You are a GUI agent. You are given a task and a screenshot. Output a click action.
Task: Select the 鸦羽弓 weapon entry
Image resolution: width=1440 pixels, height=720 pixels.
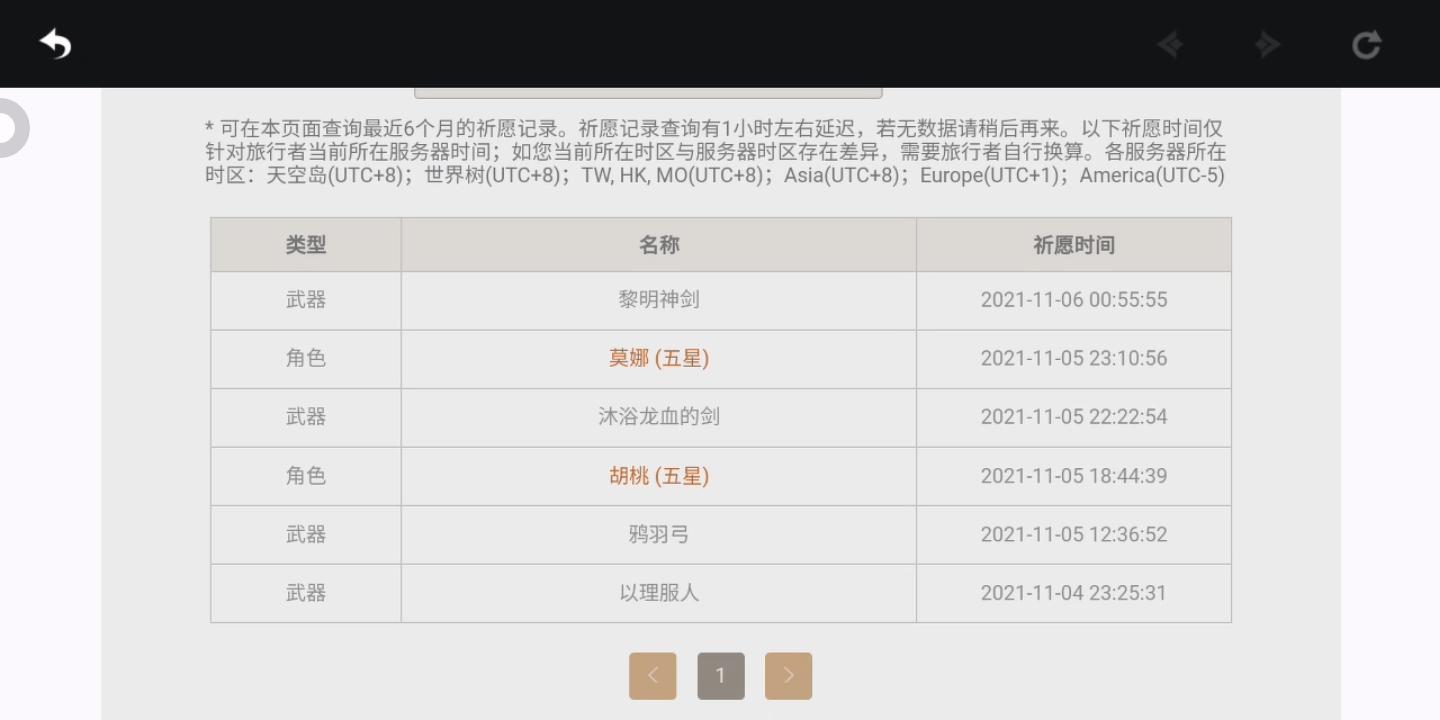point(659,534)
